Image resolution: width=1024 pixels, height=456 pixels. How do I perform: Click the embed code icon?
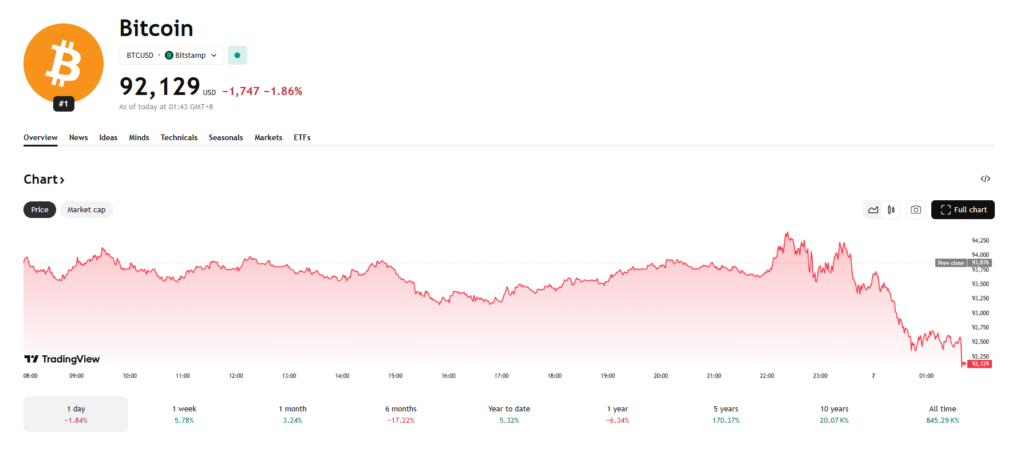click(x=985, y=179)
